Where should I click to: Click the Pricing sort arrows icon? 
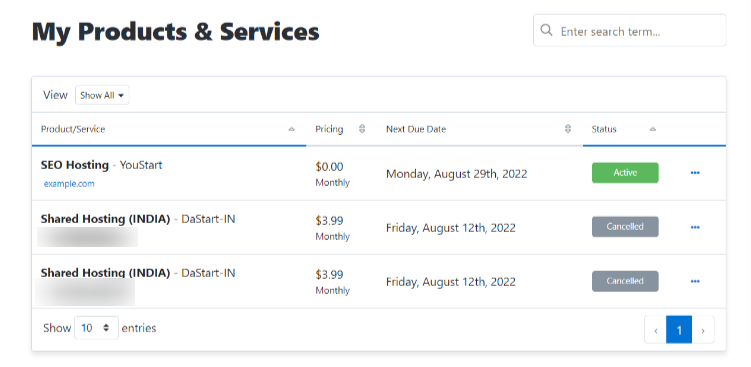click(x=362, y=129)
